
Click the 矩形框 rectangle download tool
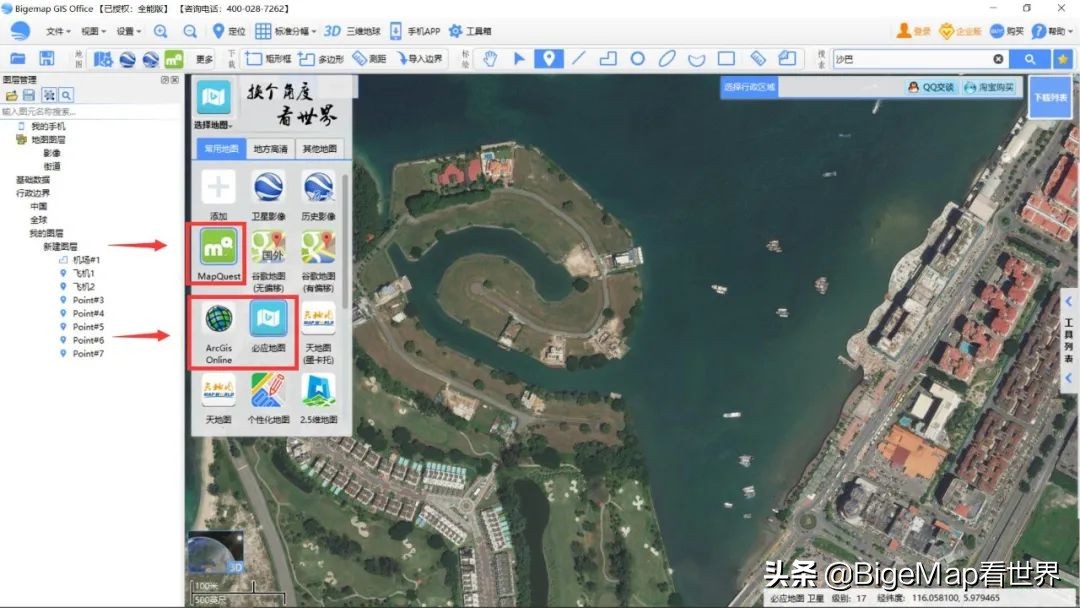[267, 59]
